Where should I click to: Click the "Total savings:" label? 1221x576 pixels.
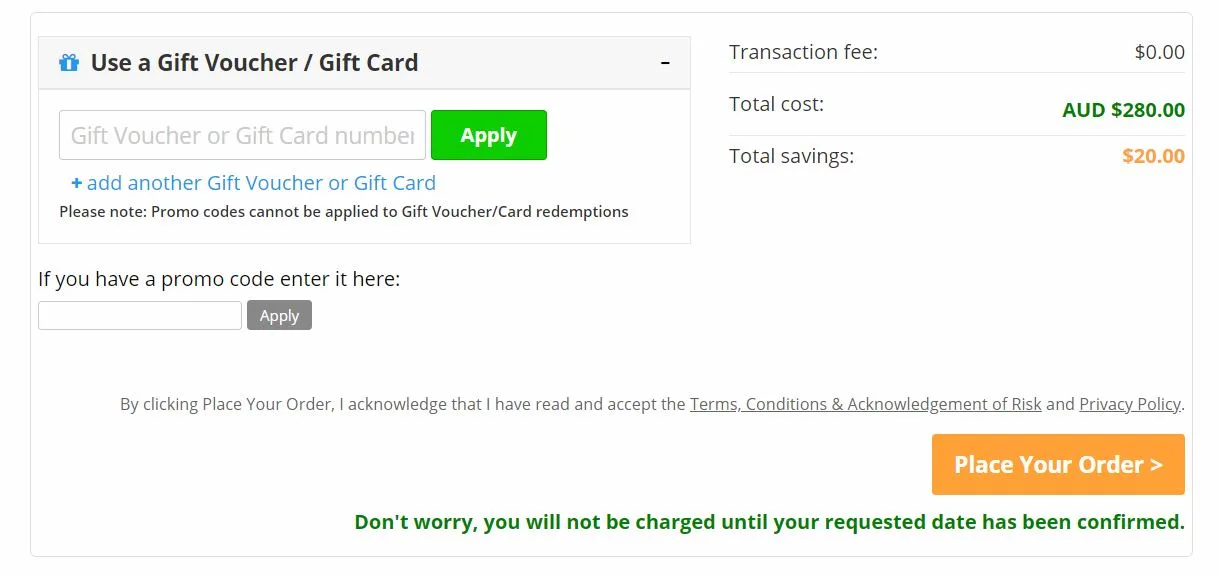pos(791,156)
